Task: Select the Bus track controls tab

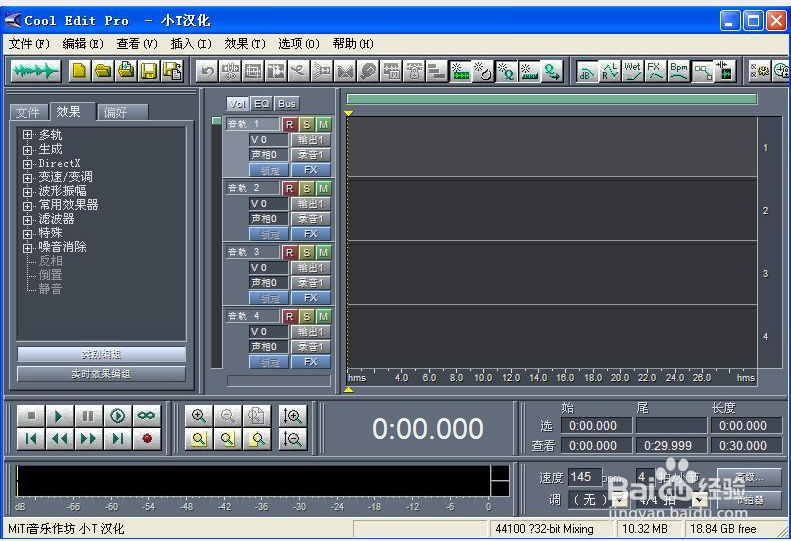Action: [x=287, y=103]
